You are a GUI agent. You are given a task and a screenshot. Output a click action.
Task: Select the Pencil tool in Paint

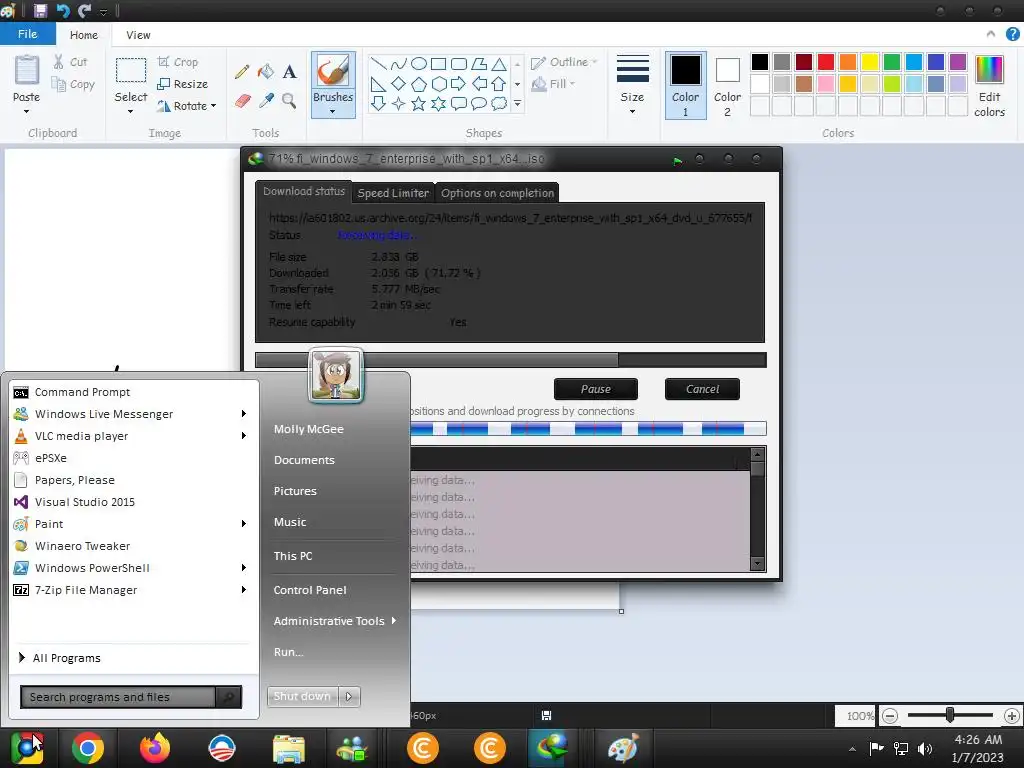point(242,71)
